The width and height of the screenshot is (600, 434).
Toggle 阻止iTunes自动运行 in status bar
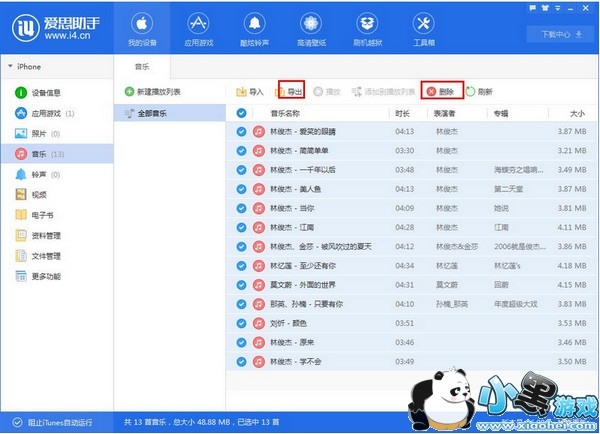[x=52, y=423]
